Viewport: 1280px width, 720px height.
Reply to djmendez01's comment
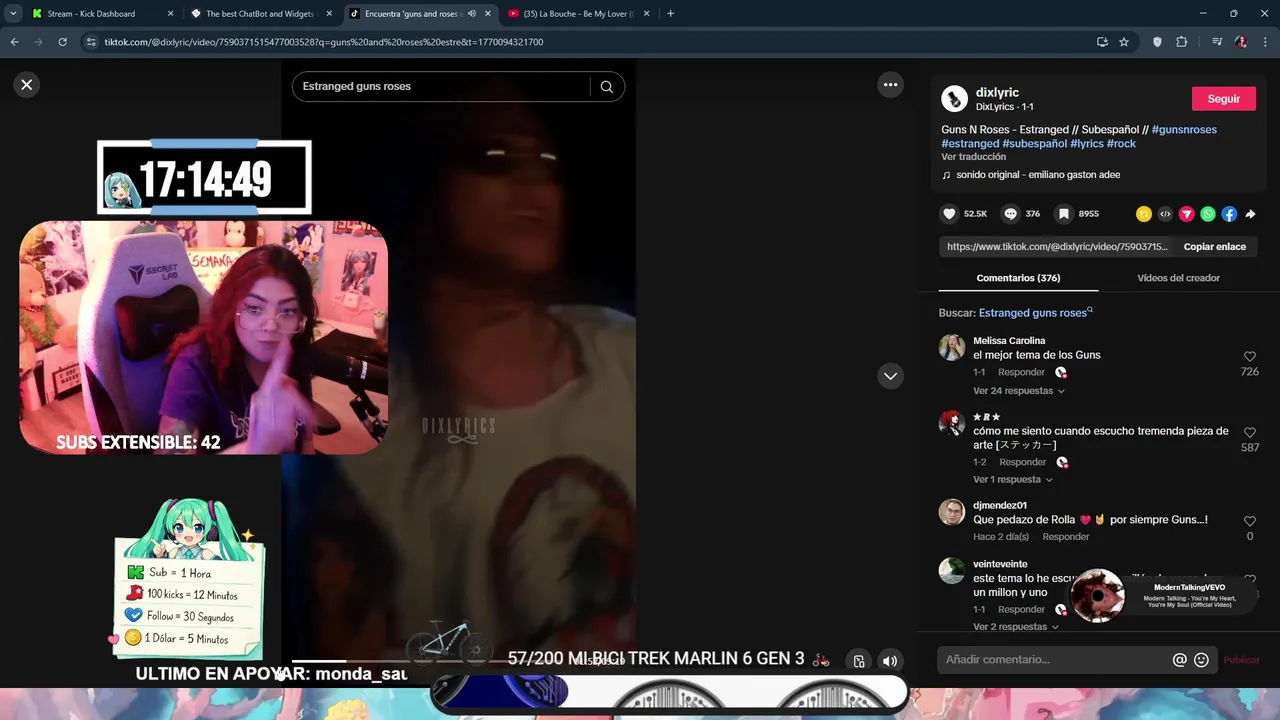[1066, 537]
